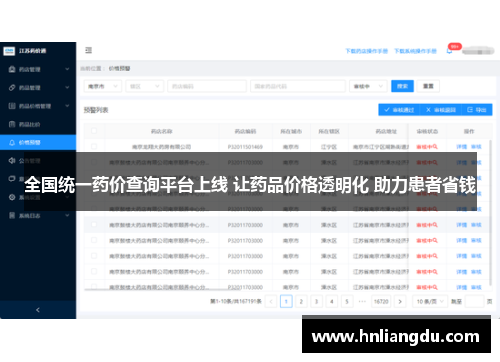Open the 10 条/页 page size dropdown
The height and width of the screenshot is (362, 500).
pos(430,302)
